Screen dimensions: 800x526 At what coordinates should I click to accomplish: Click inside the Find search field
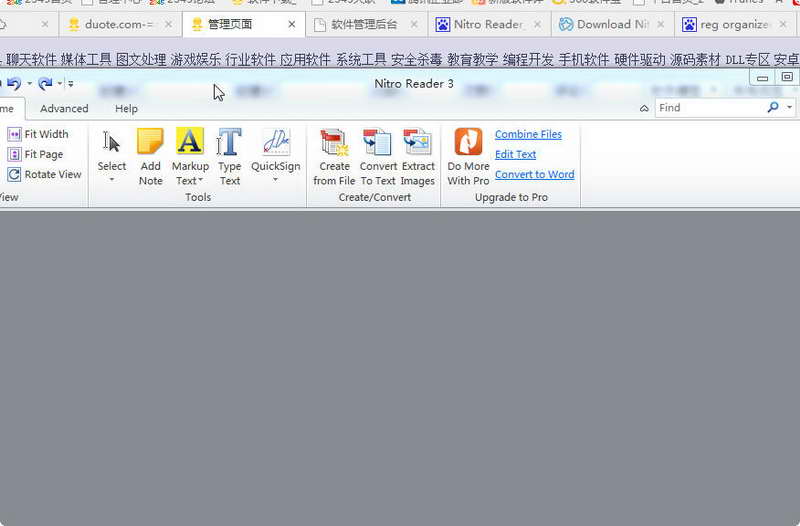point(711,108)
